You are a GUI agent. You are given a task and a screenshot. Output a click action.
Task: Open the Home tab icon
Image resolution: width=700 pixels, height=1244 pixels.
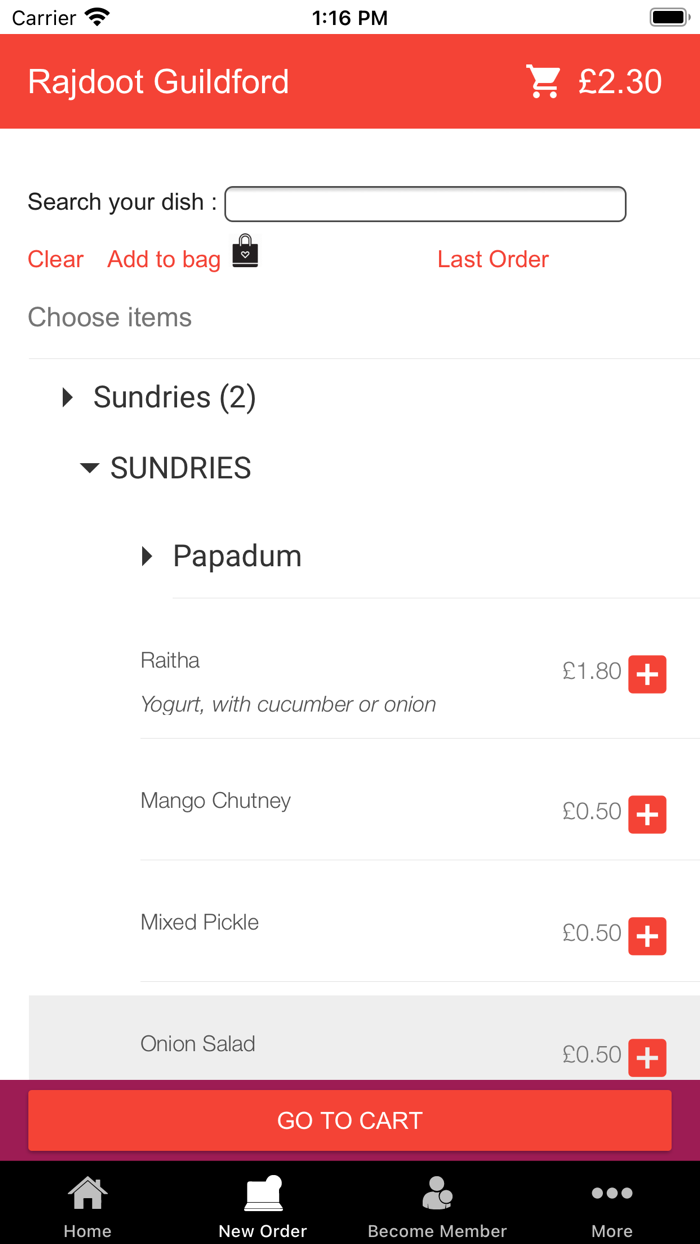(x=87, y=1193)
